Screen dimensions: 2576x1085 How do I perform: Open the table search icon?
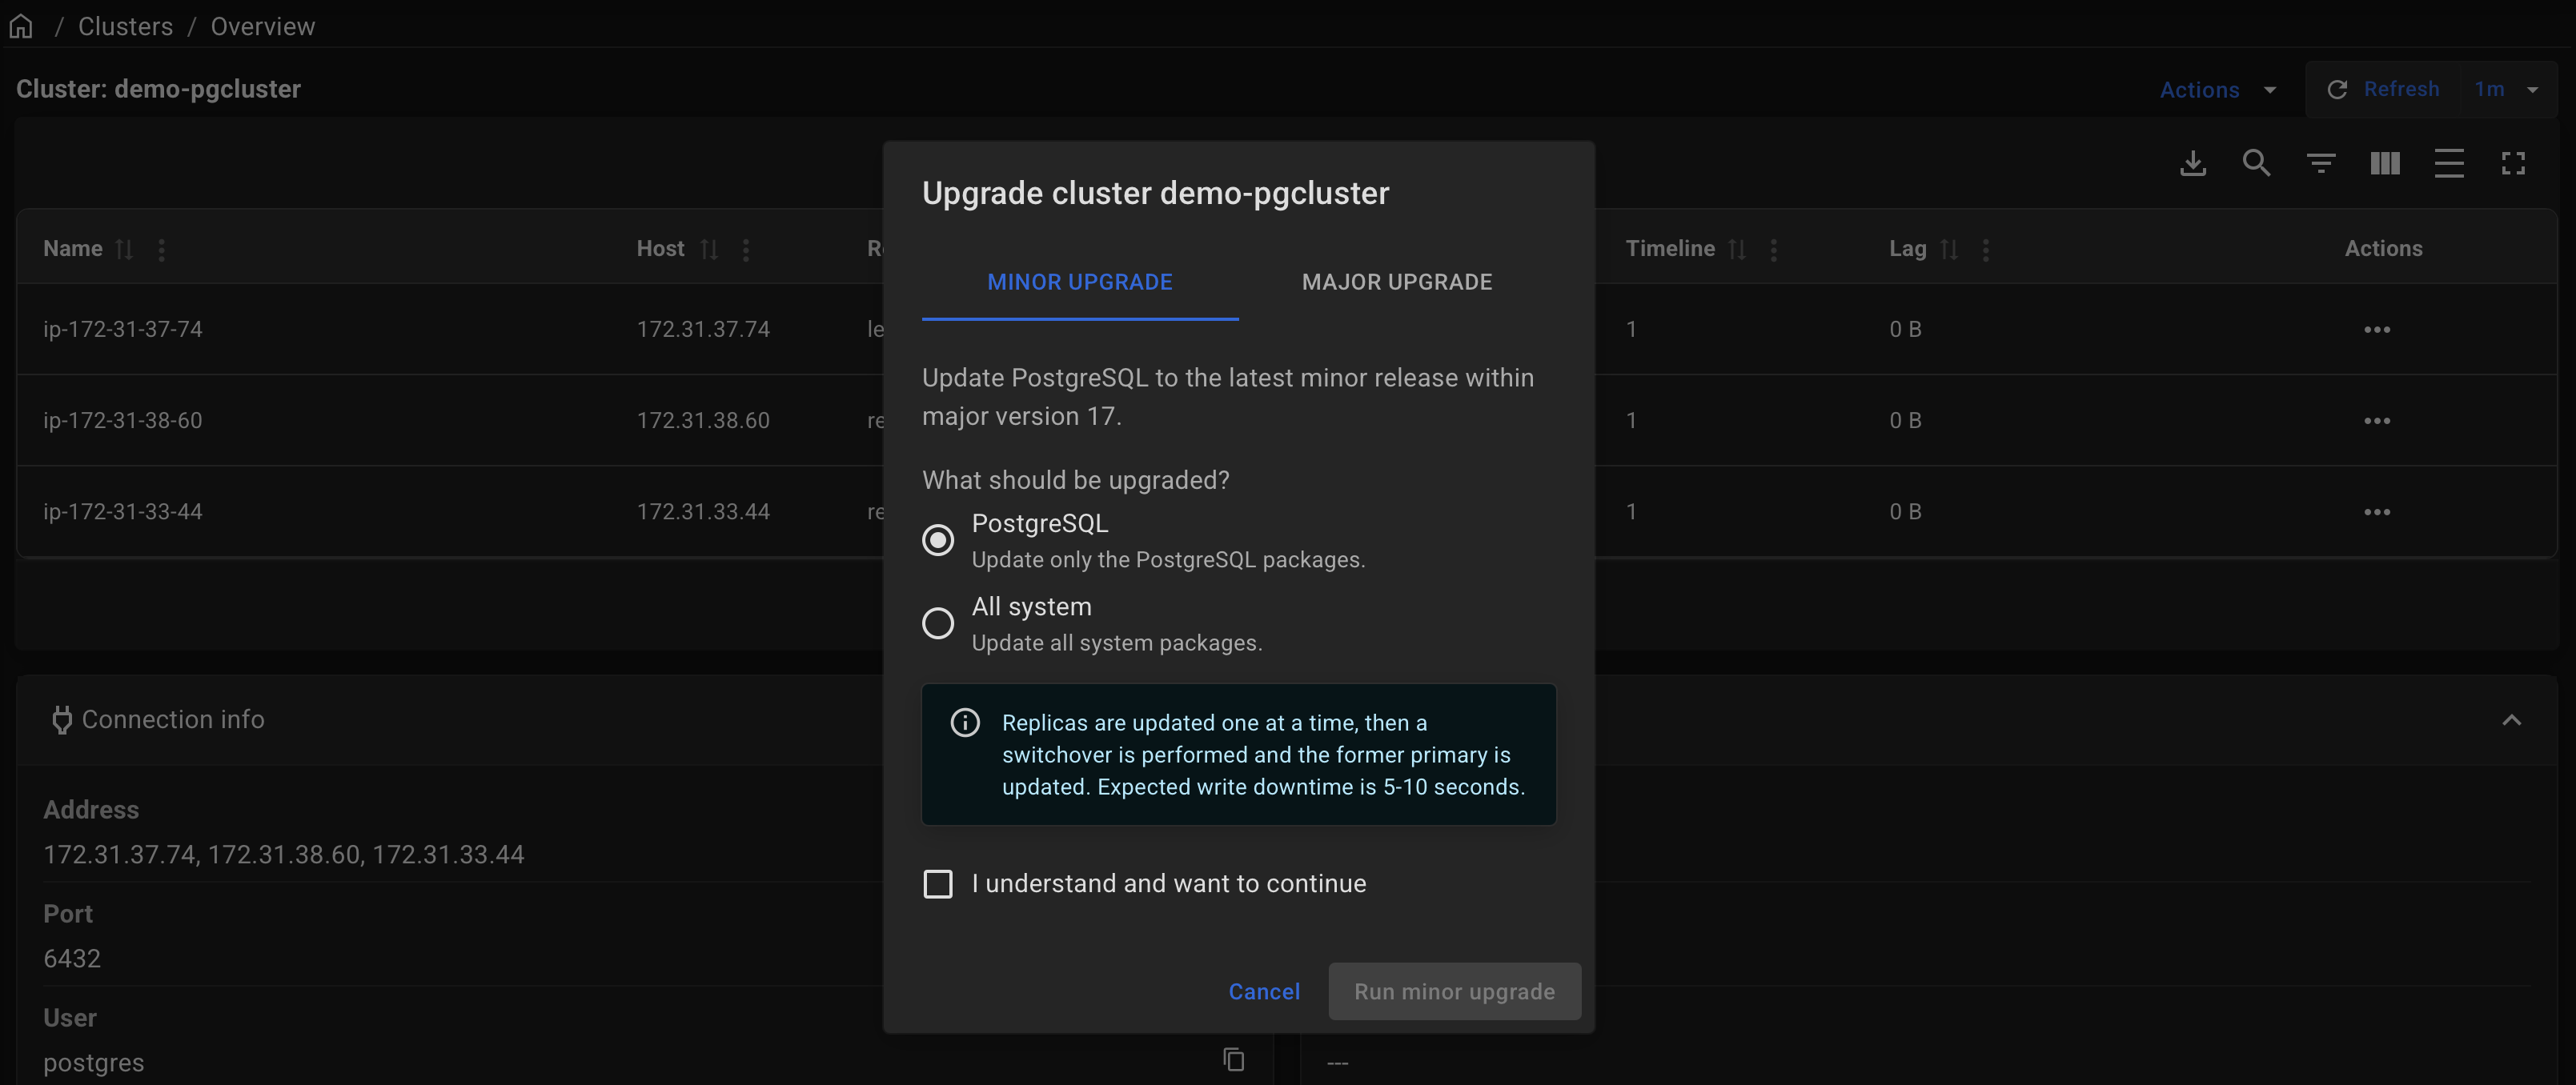2256,163
